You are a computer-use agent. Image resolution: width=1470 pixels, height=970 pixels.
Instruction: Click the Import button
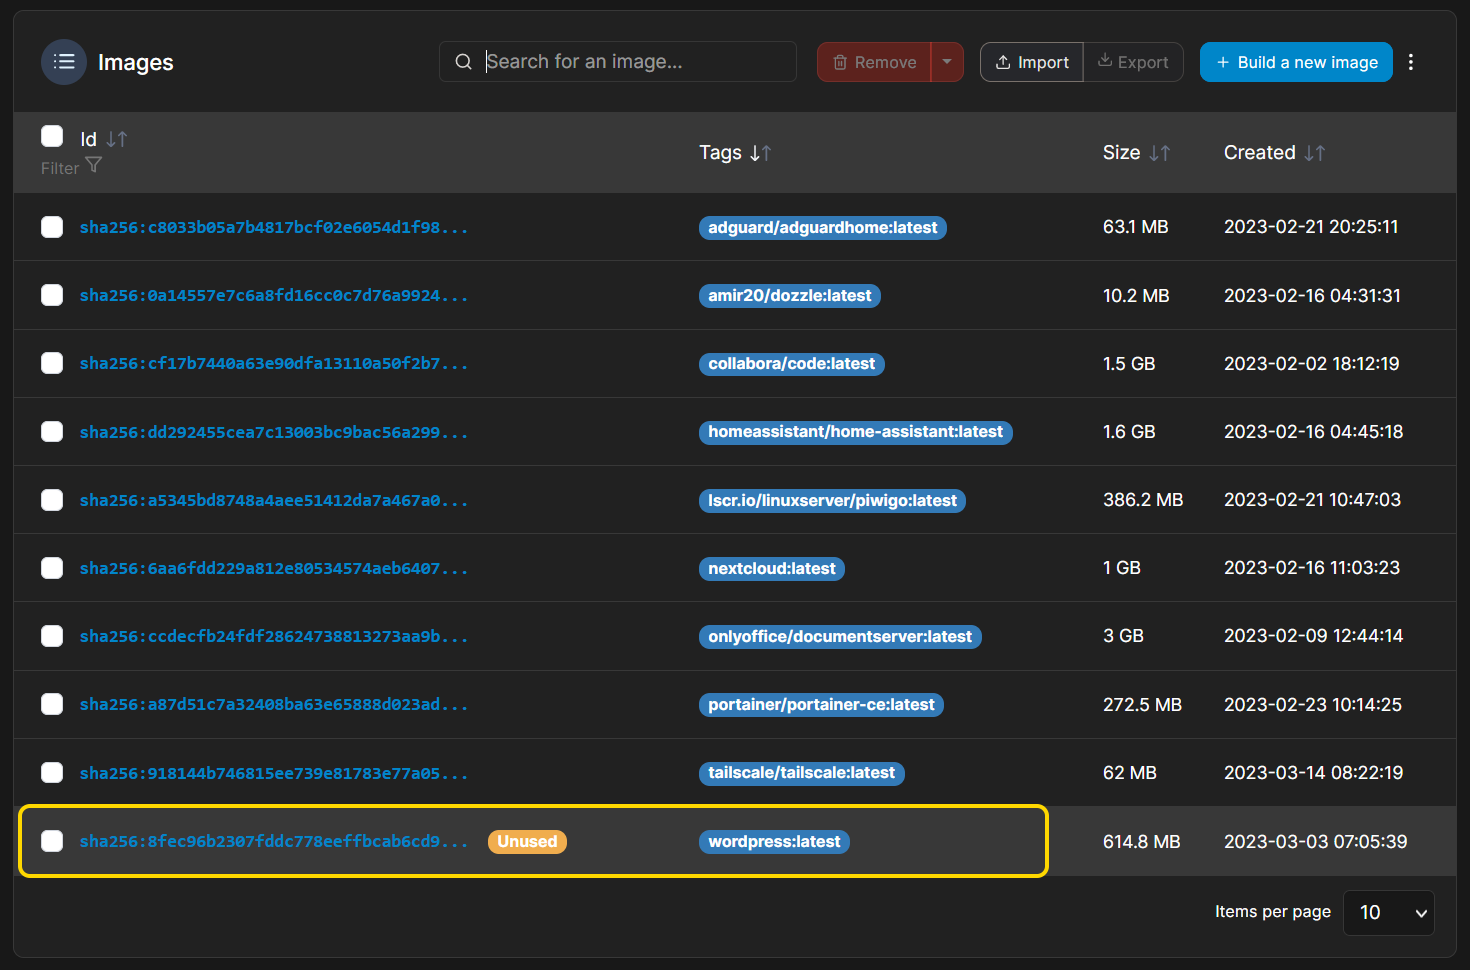[1032, 62]
